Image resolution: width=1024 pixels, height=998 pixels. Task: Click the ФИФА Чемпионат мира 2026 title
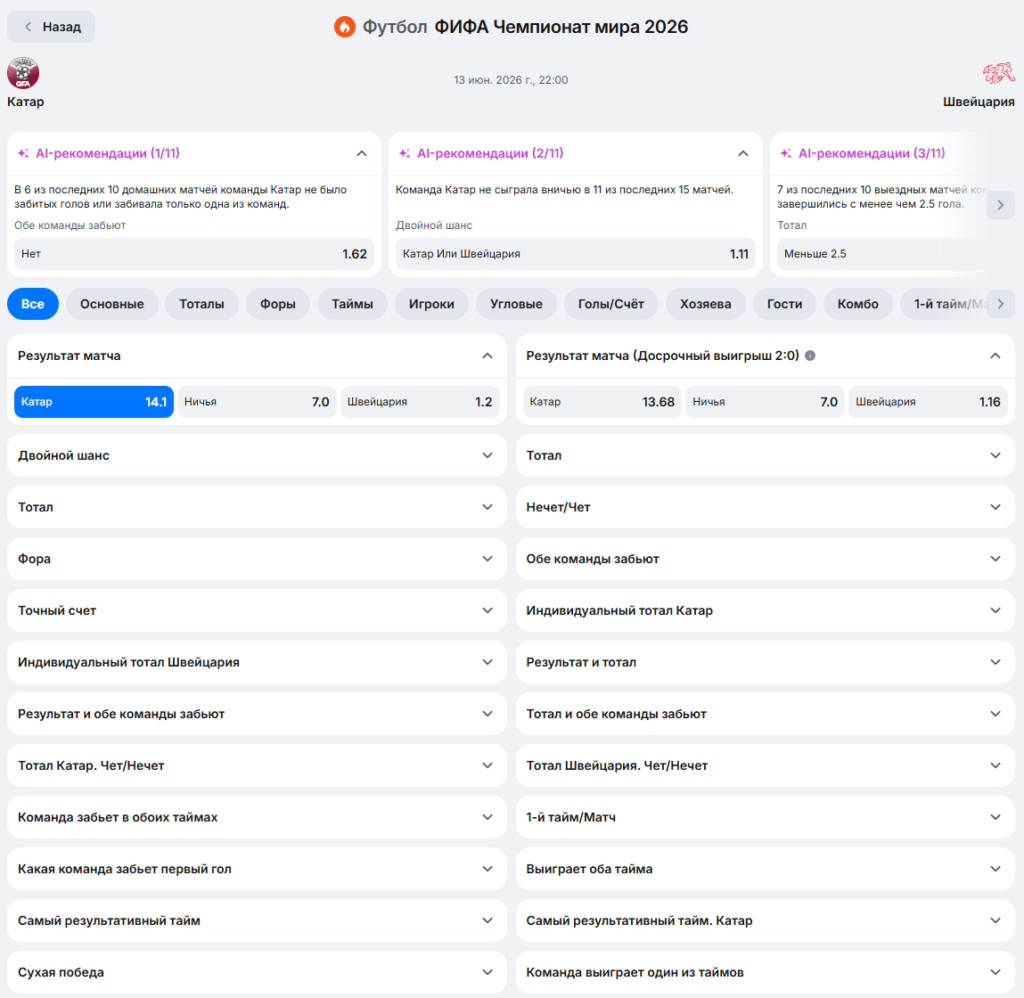561,27
